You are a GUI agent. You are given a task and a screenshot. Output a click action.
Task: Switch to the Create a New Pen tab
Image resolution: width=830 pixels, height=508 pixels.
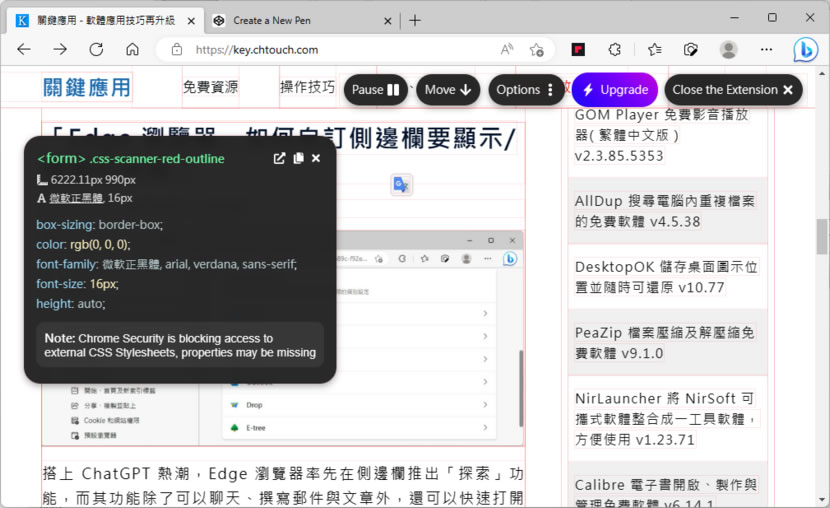tap(302, 21)
